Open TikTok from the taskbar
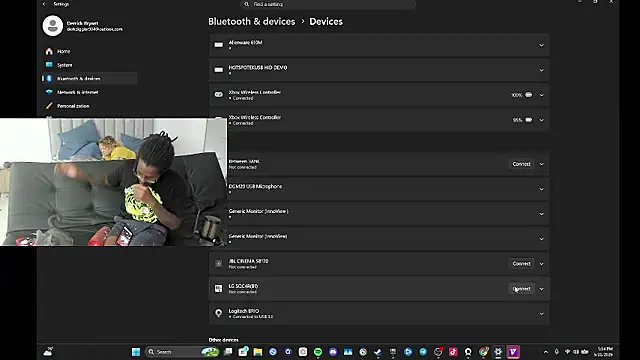Viewport: 640px width, 360px height. click(x=453, y=352)
